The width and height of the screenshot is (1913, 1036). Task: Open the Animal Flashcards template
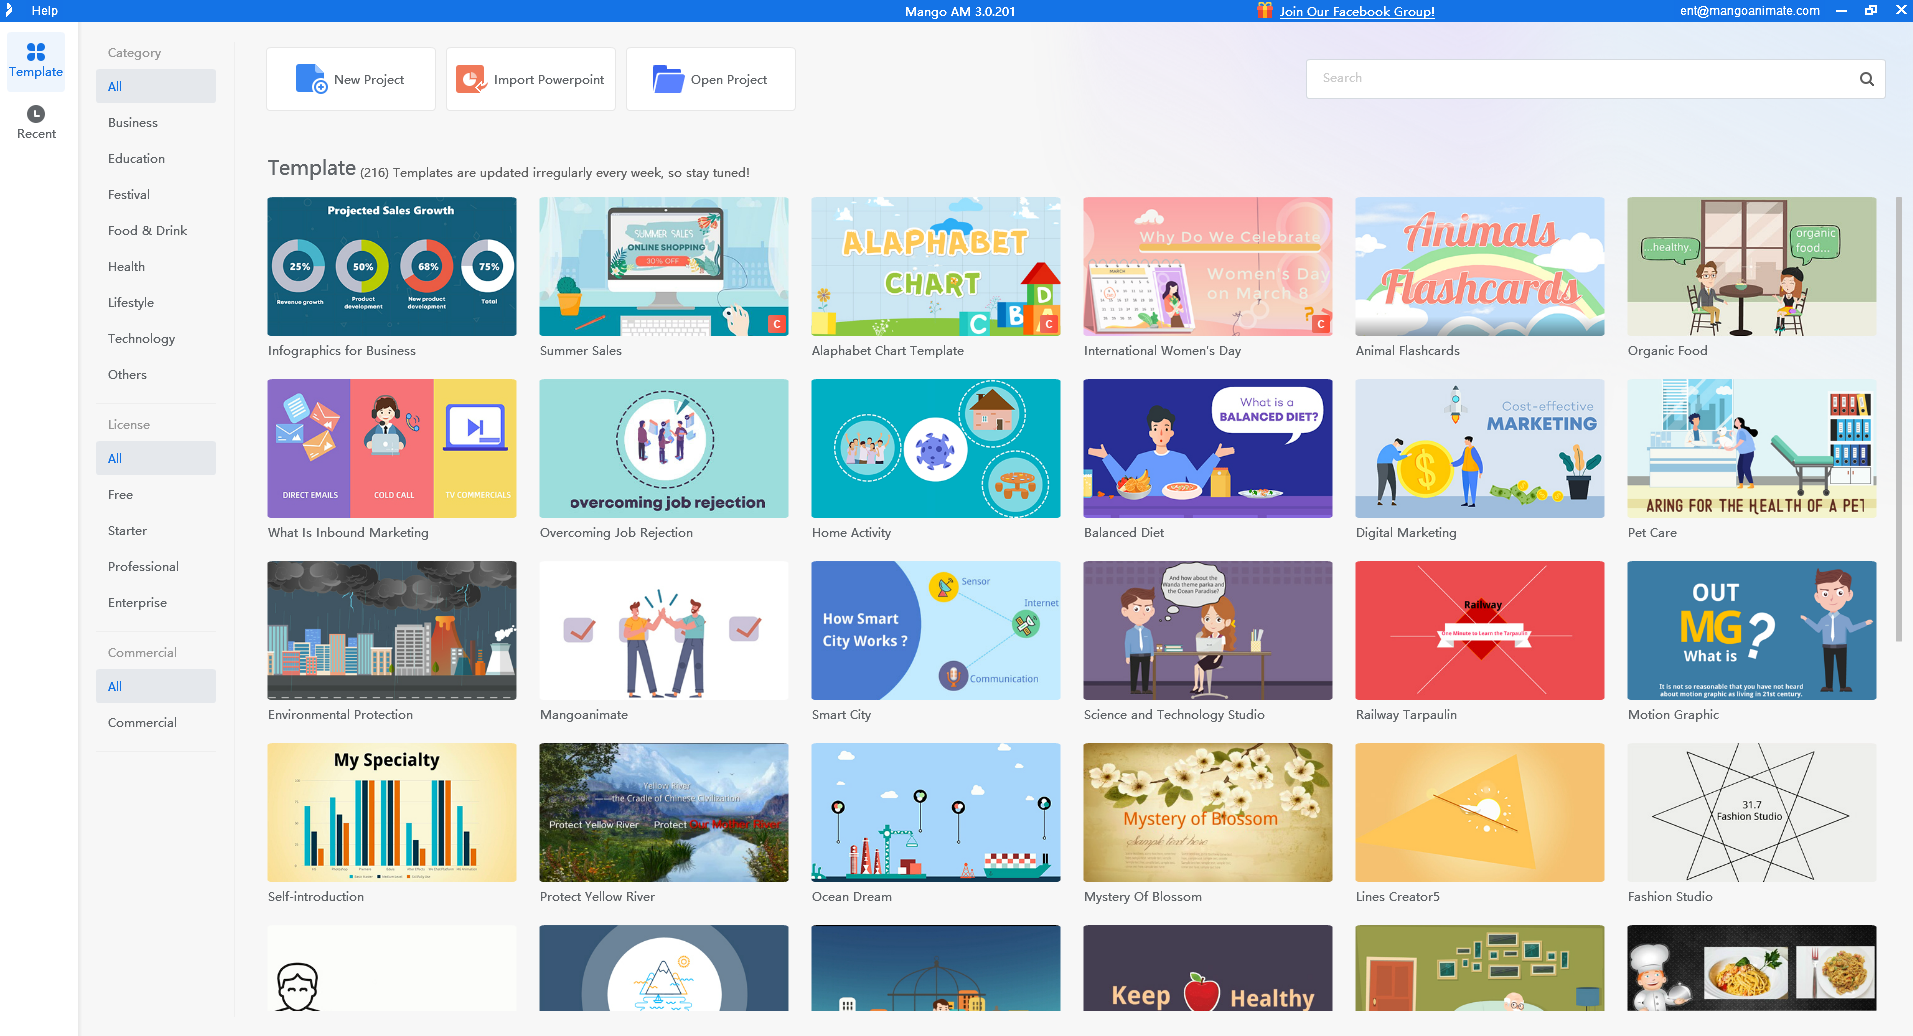(x=1479, y=267)
